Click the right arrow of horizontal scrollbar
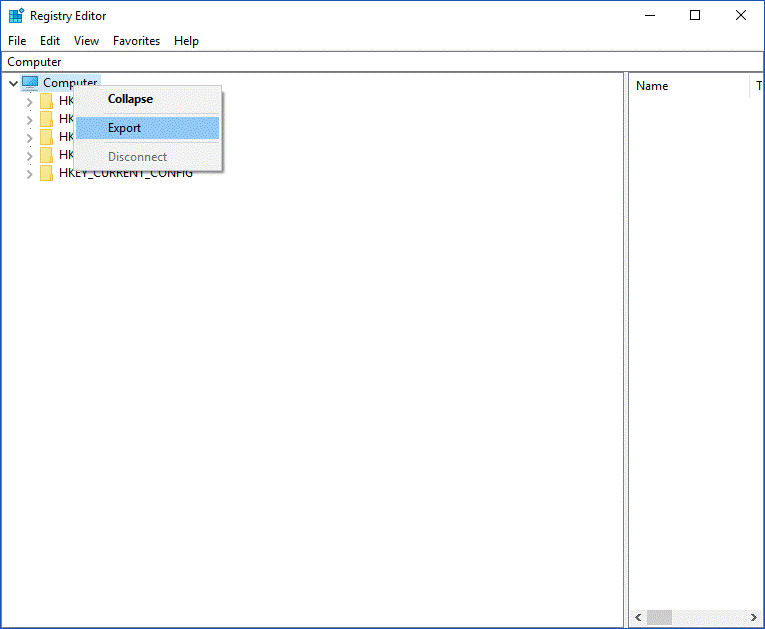Screen dimensions: 765x629 click(754, 617)
